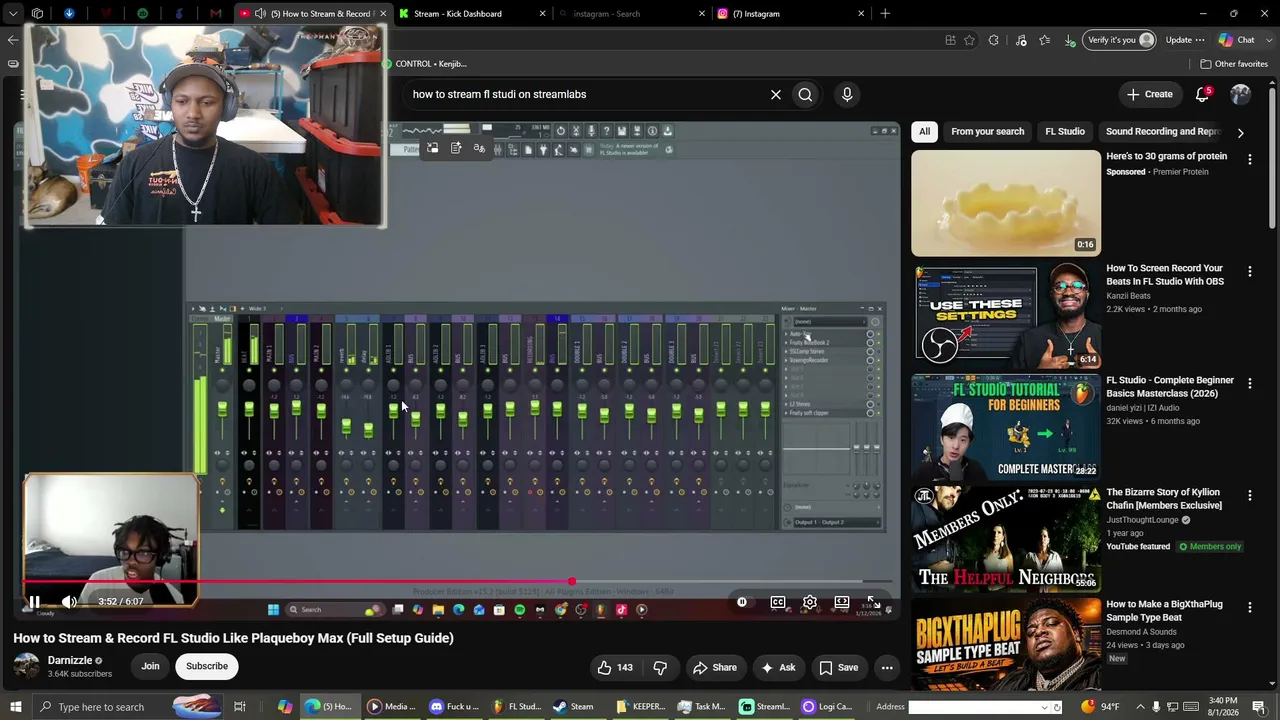The width and height of the screenshot is (1280, 720).
Task: Seek using the red video progress bar
Action: point(458,581)
